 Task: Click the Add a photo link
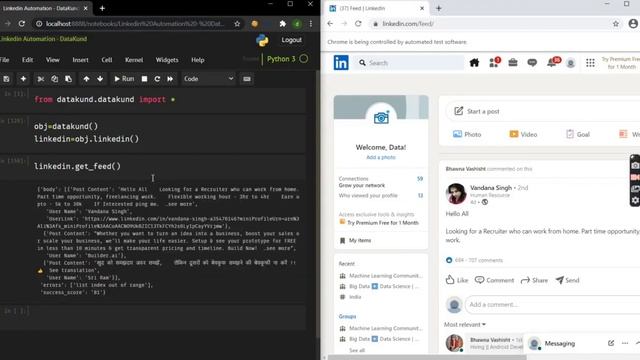coord(381,158)
